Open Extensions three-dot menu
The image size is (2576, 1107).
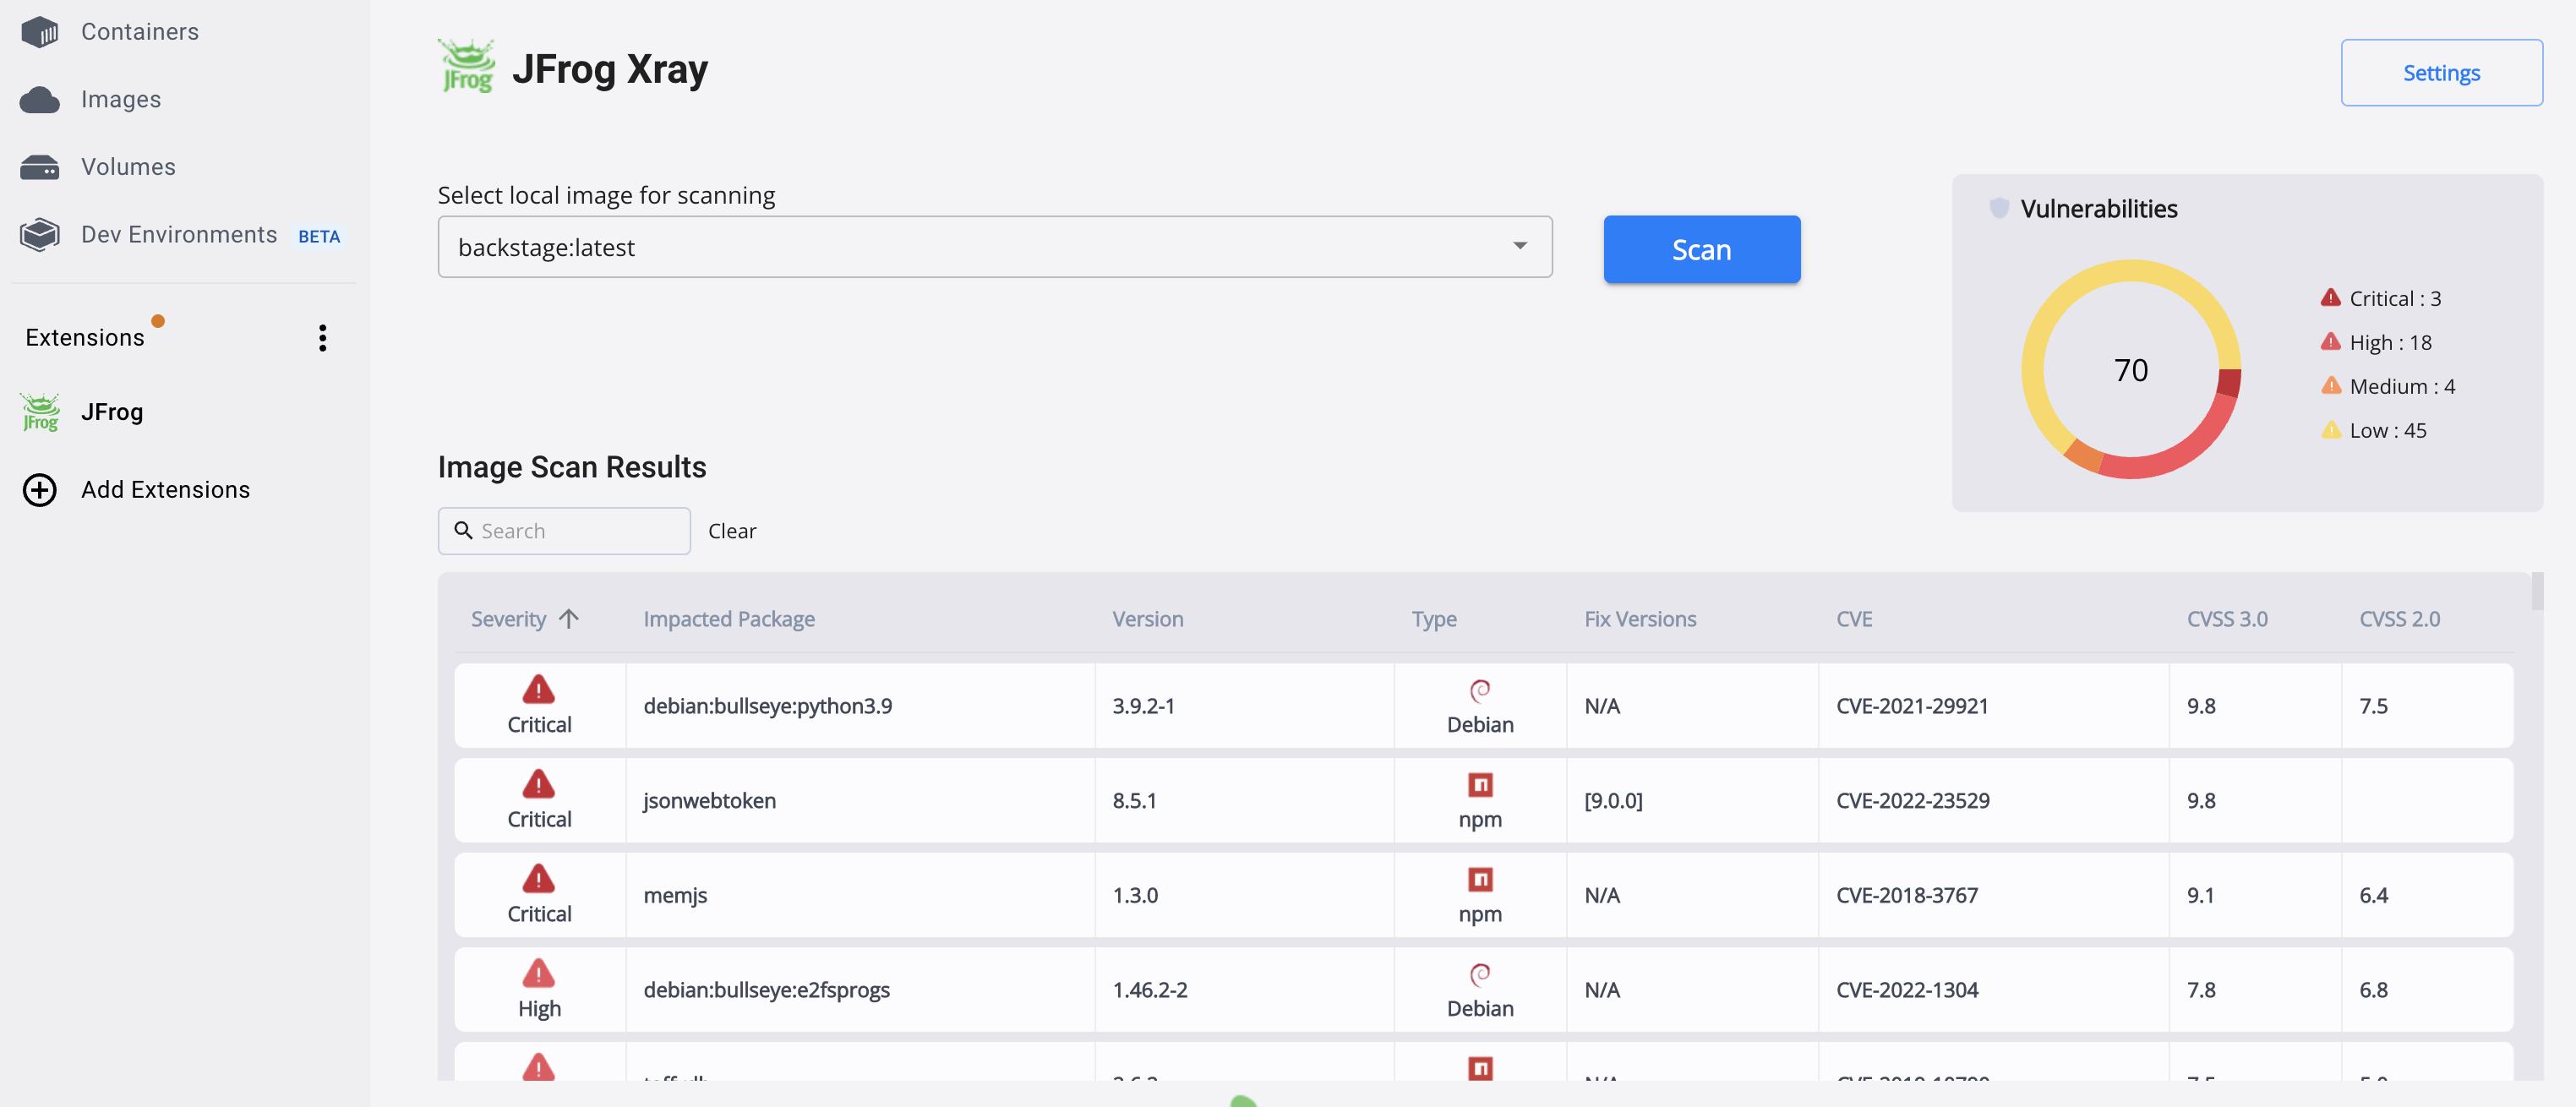(322, 338)
